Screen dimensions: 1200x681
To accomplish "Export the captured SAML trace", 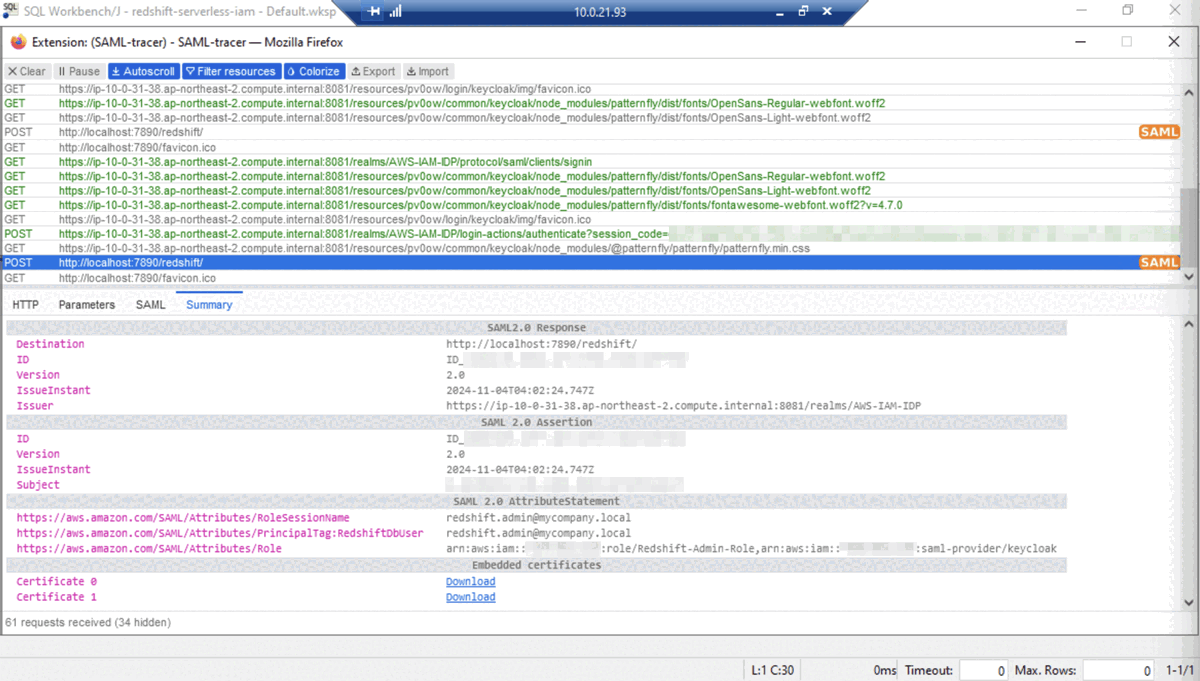I will 373,71.
